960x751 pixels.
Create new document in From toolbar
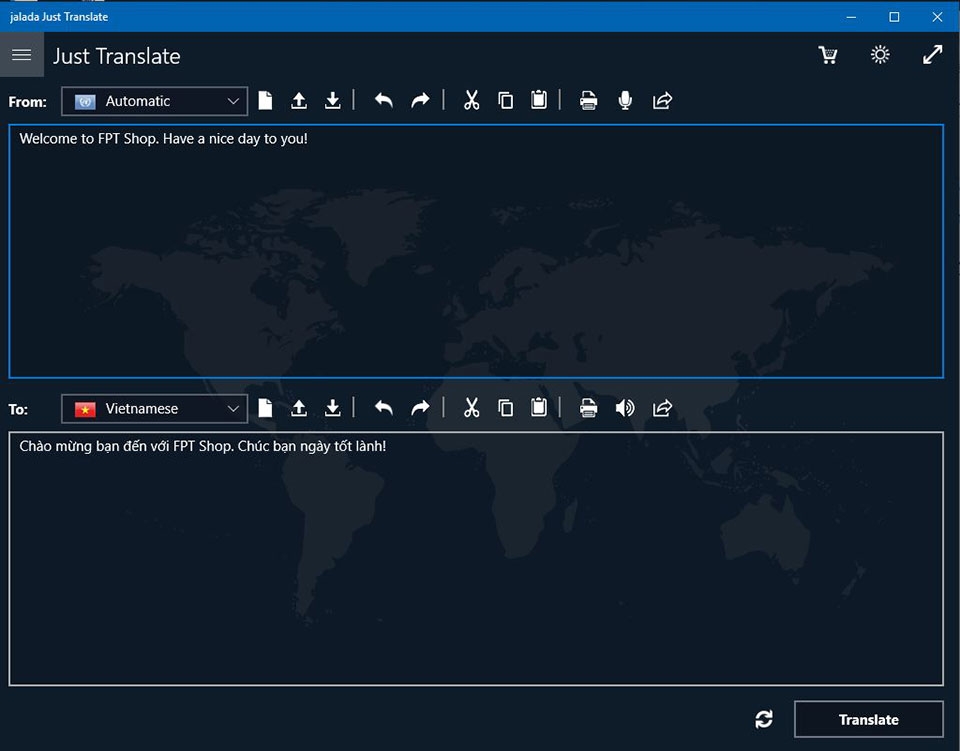pyautogui.click(x=265, y=100)
